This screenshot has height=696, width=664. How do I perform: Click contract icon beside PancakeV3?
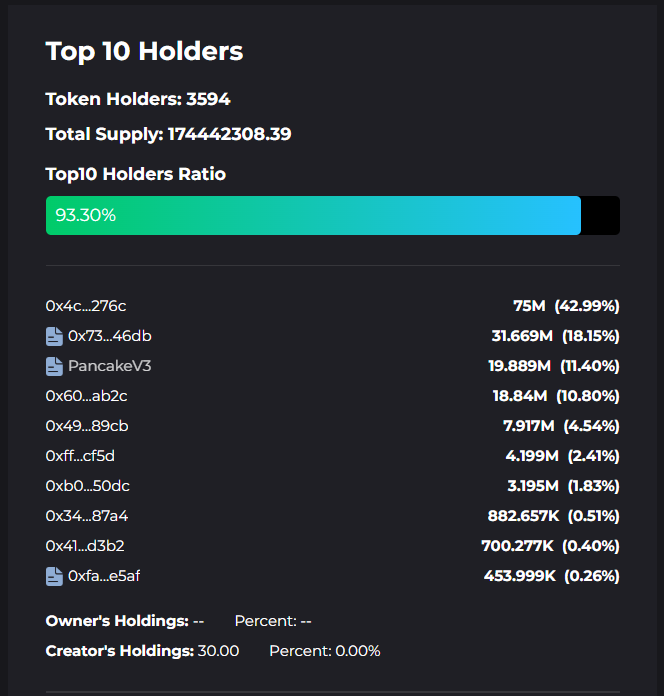[54, 366]
